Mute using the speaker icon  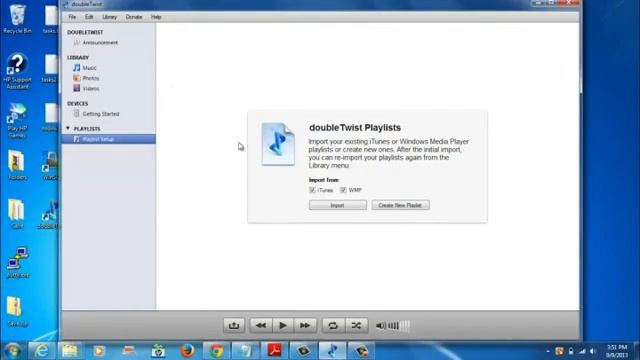point(380,326)
